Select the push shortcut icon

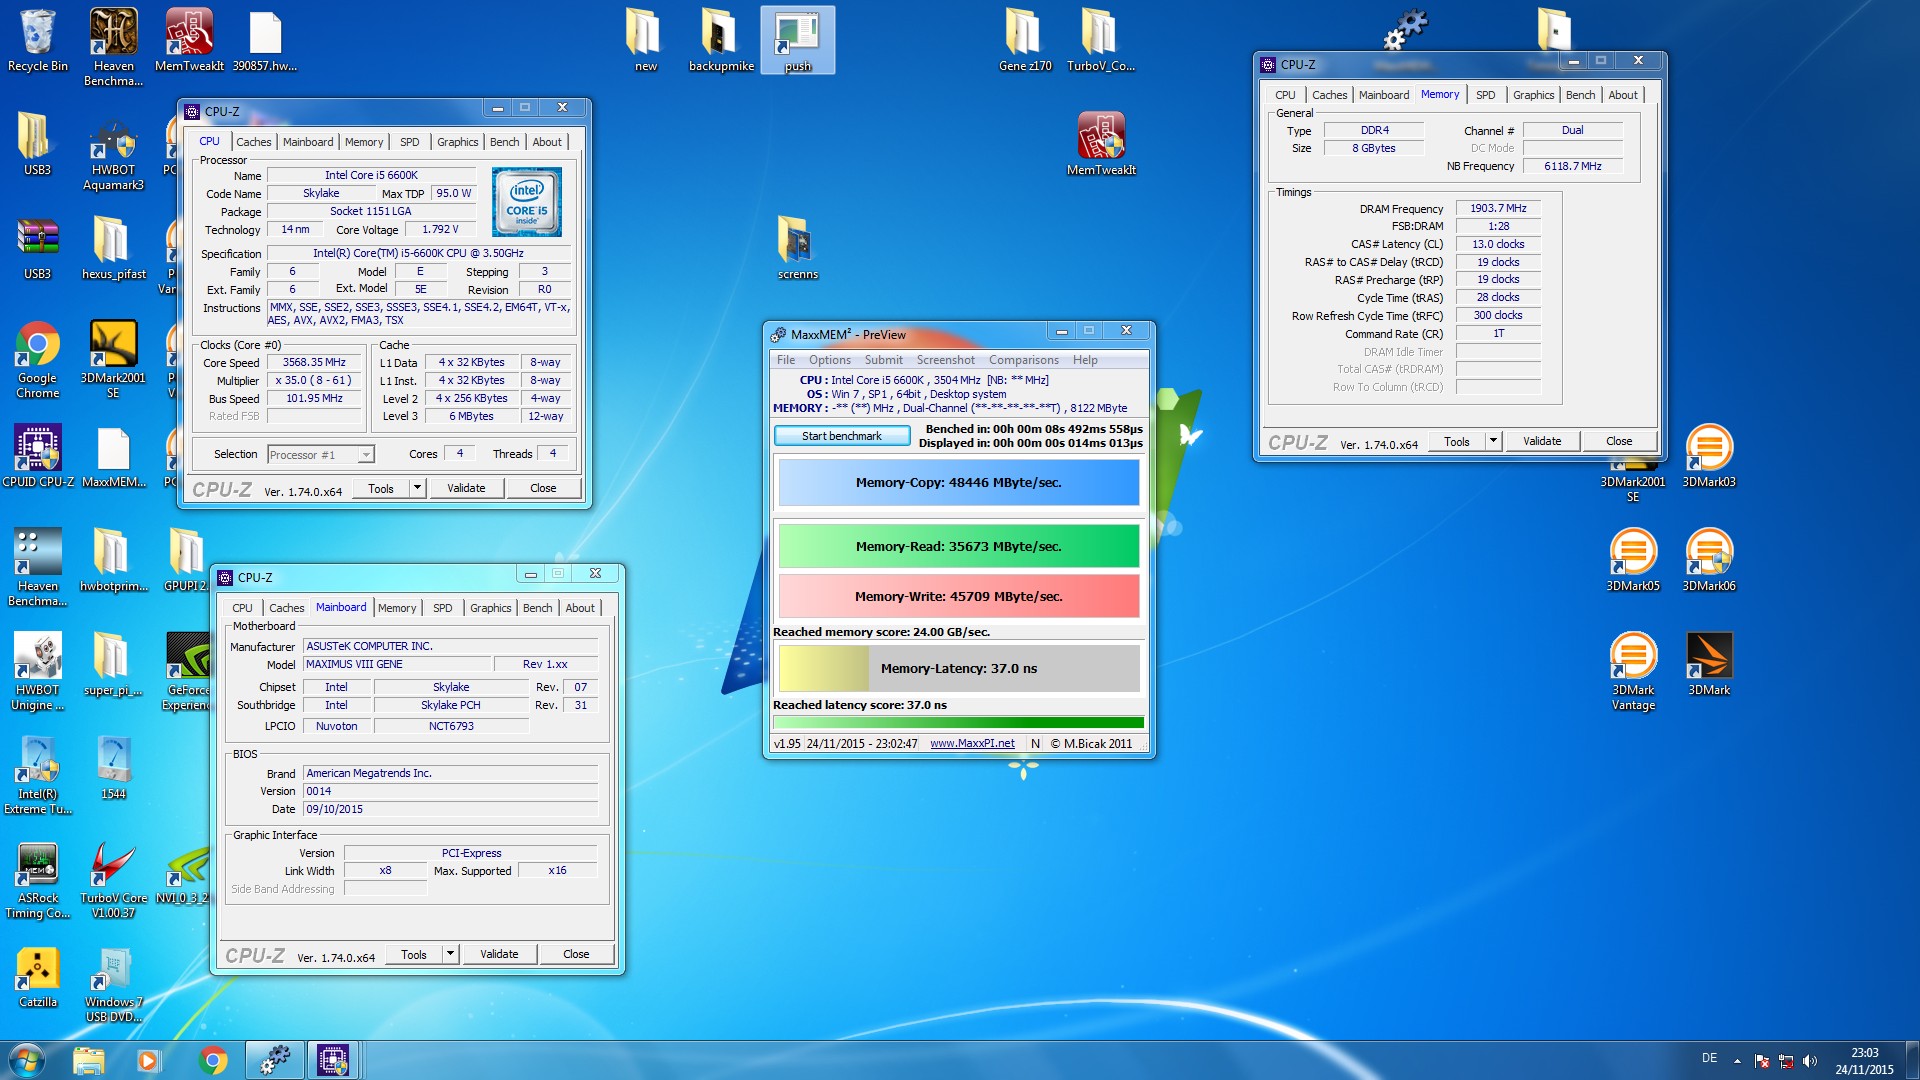tap(797, 40)
